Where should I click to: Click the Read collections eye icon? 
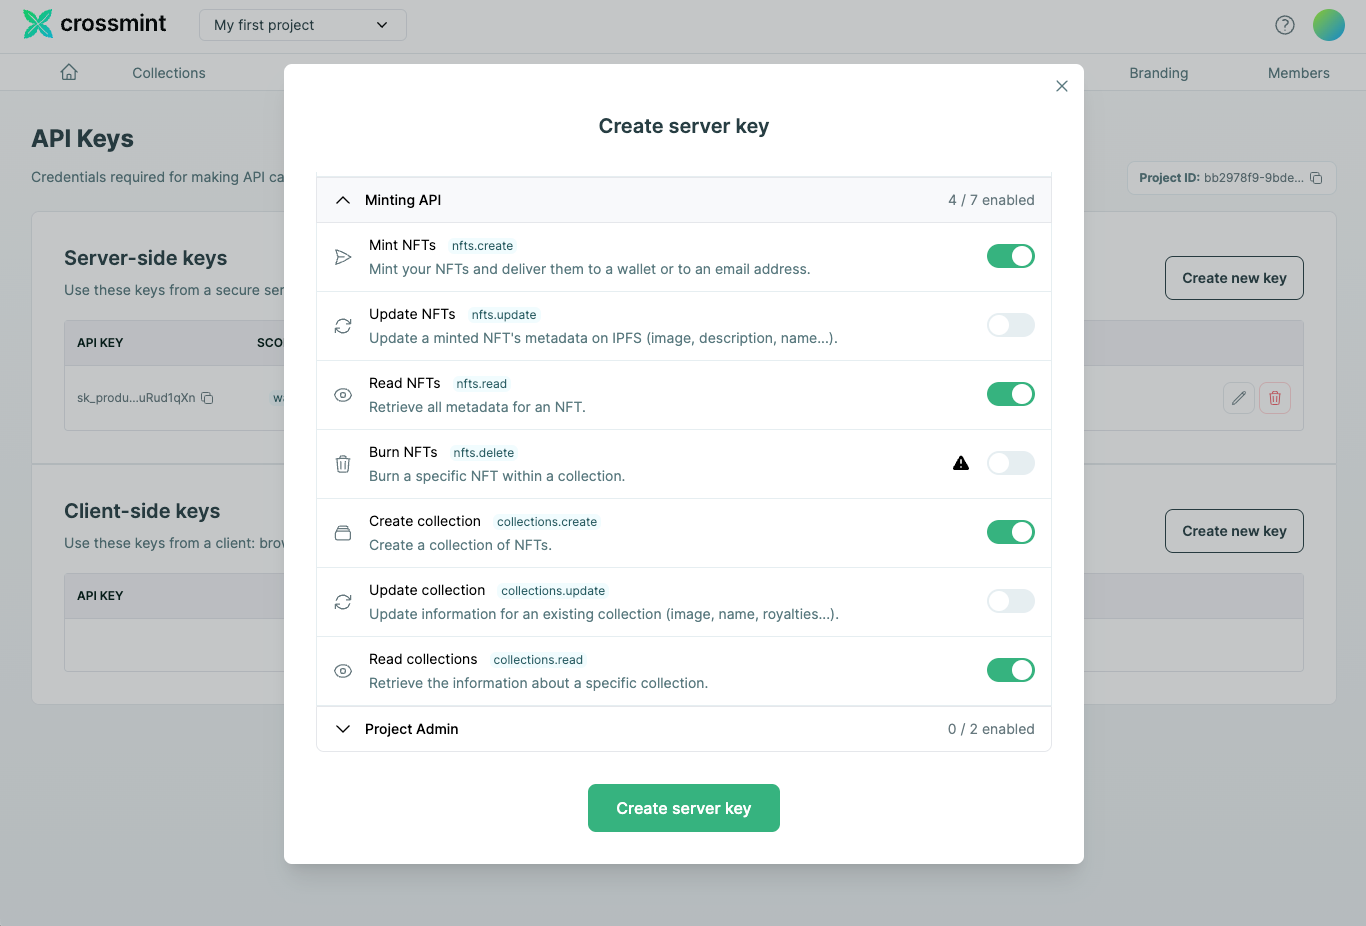pos(343,671)
